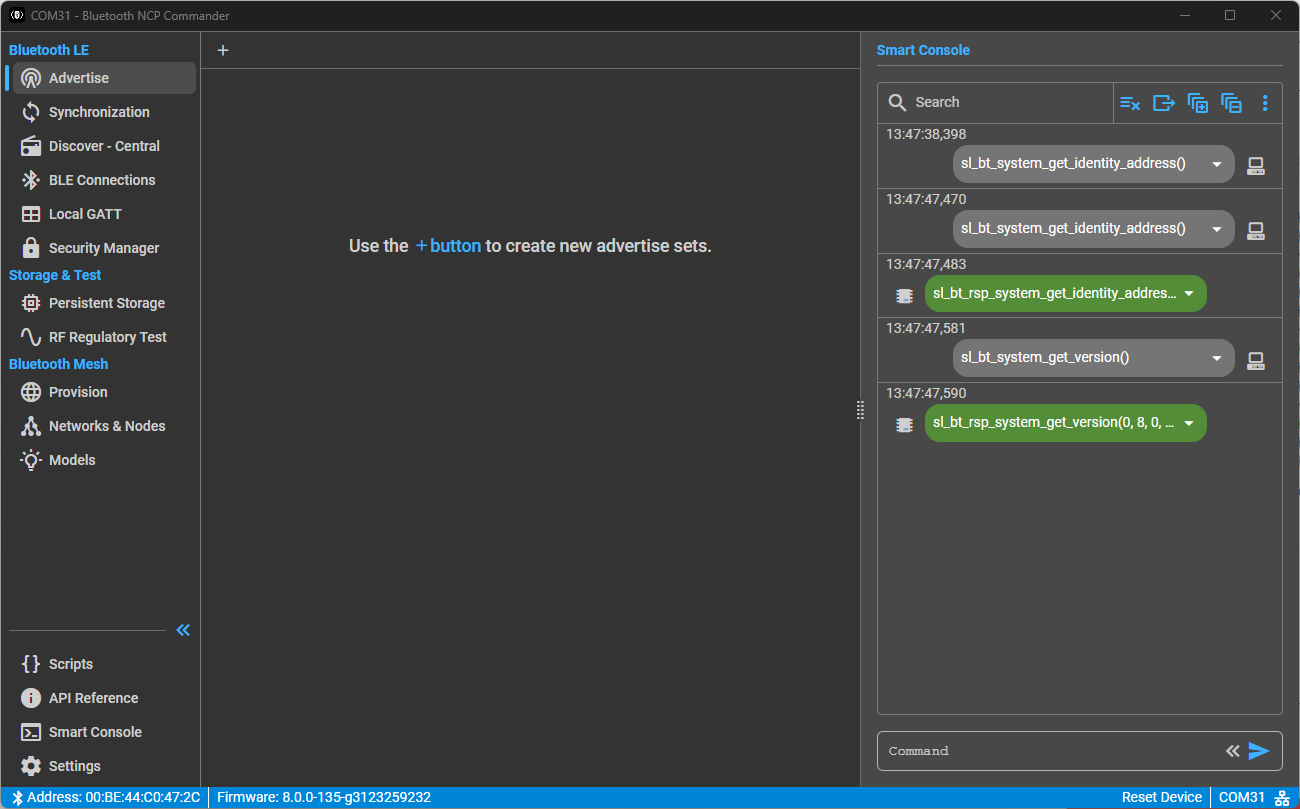
Task: Expand the sl_bt_system_get_version() command entry
Action: [1217, 358]
